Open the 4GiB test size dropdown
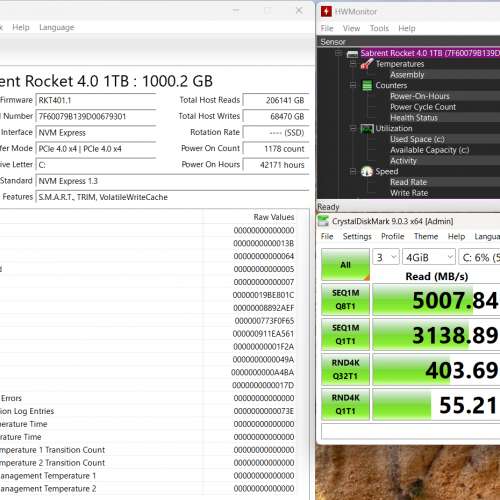The height and width of the screenshot is (500, 500). tap(429, 257)
